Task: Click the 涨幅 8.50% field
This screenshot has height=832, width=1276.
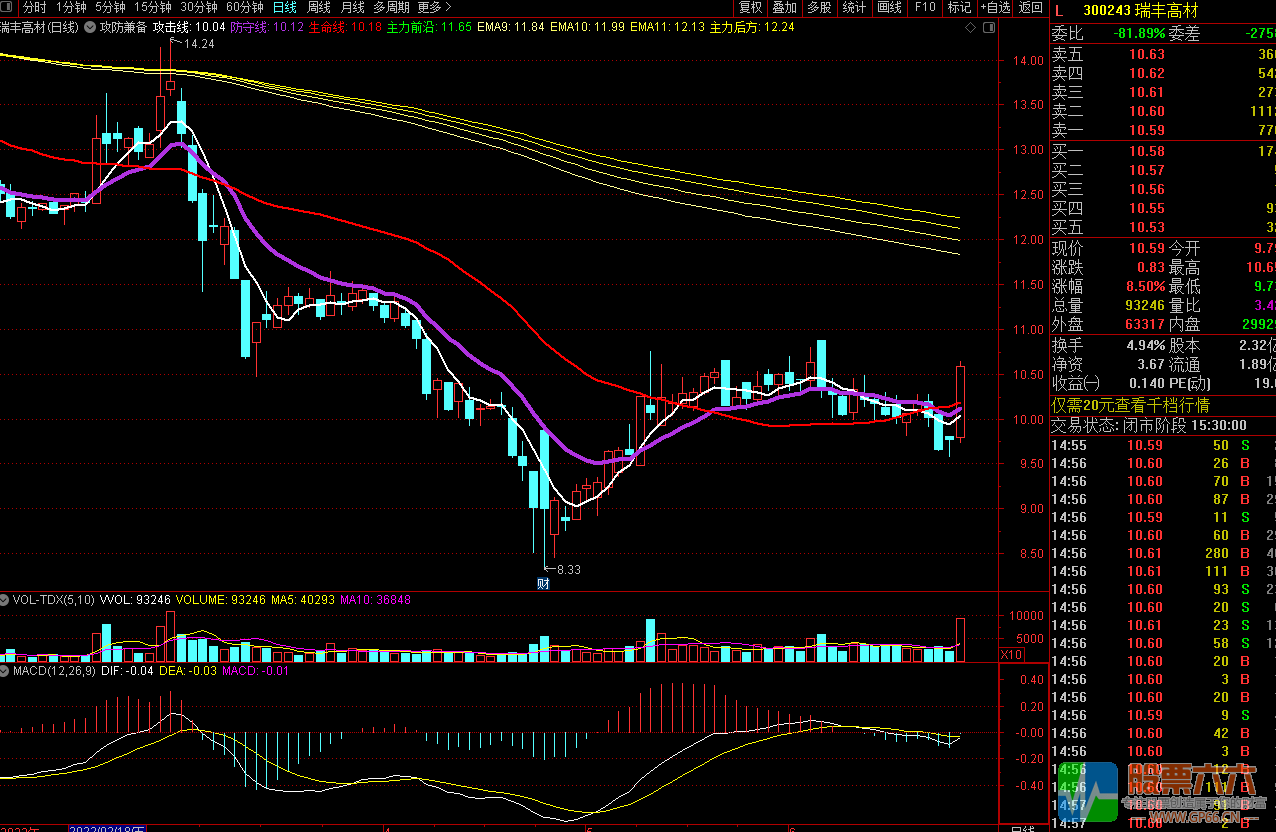Action: (x=1108, y=286)
